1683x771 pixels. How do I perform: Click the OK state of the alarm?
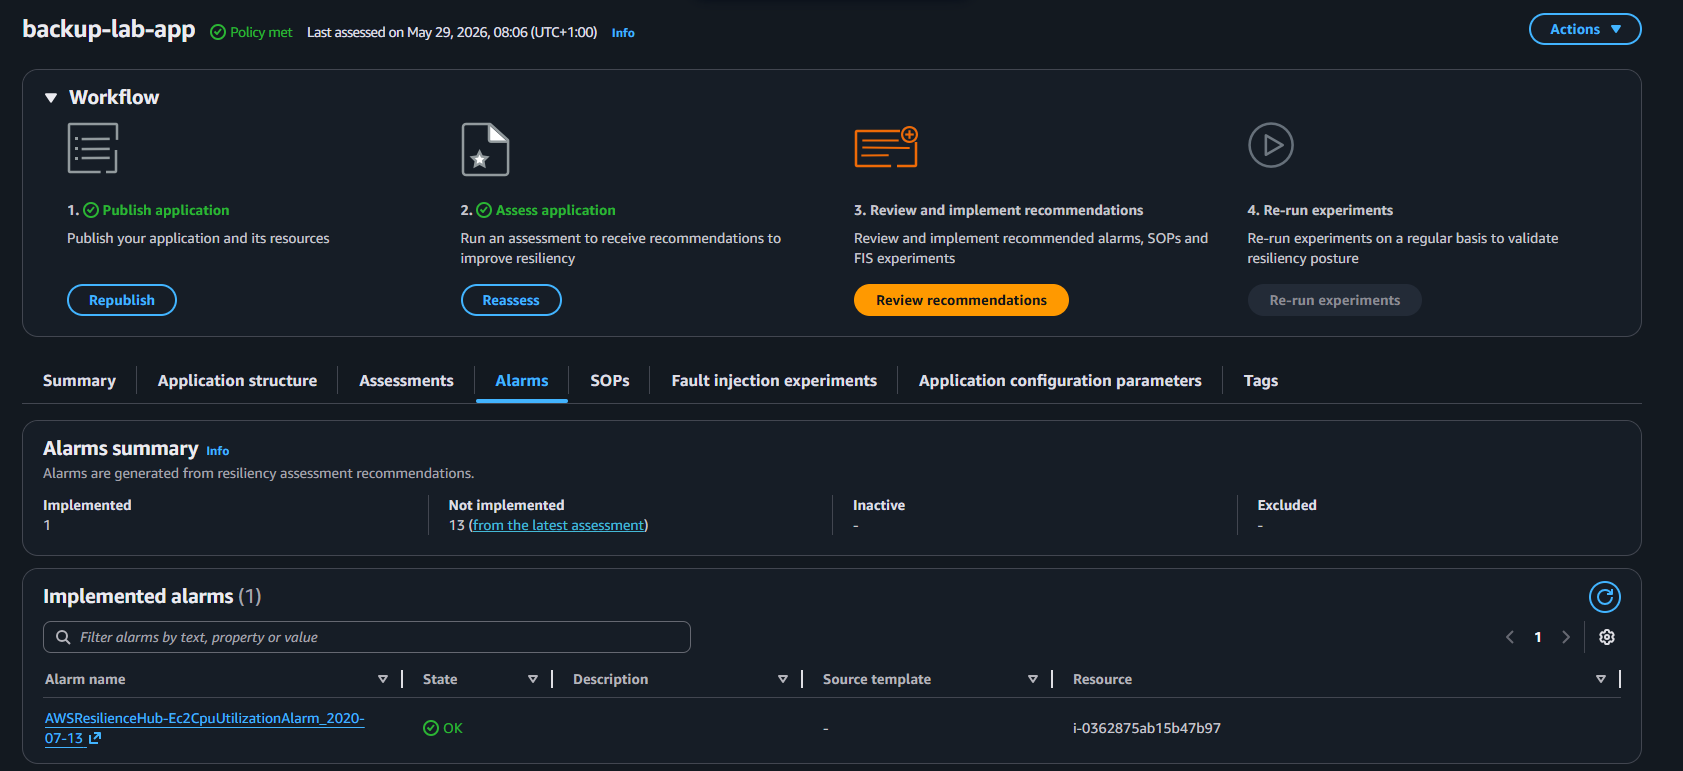coord(443,728)
